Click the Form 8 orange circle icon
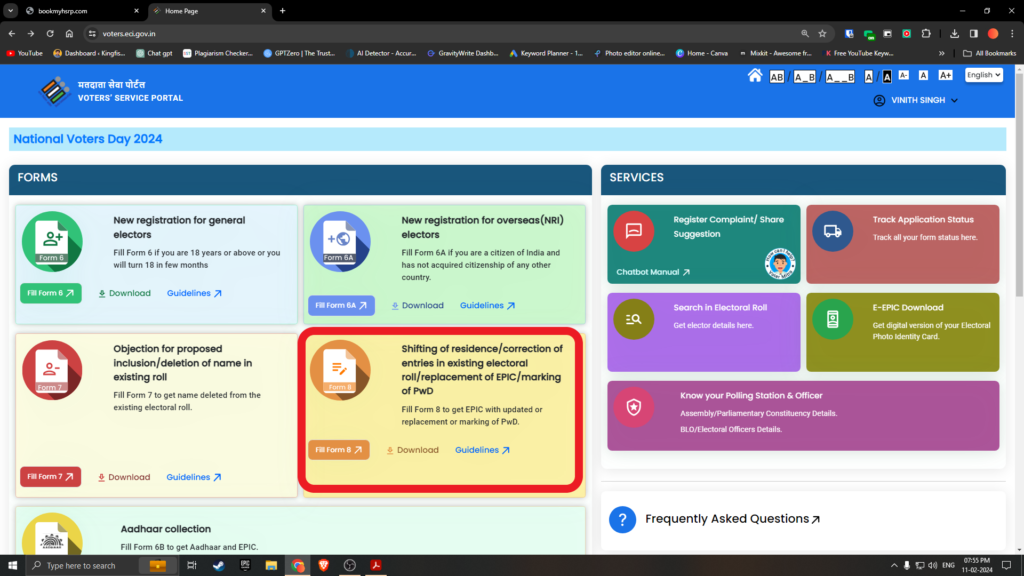 click(340, 370)
